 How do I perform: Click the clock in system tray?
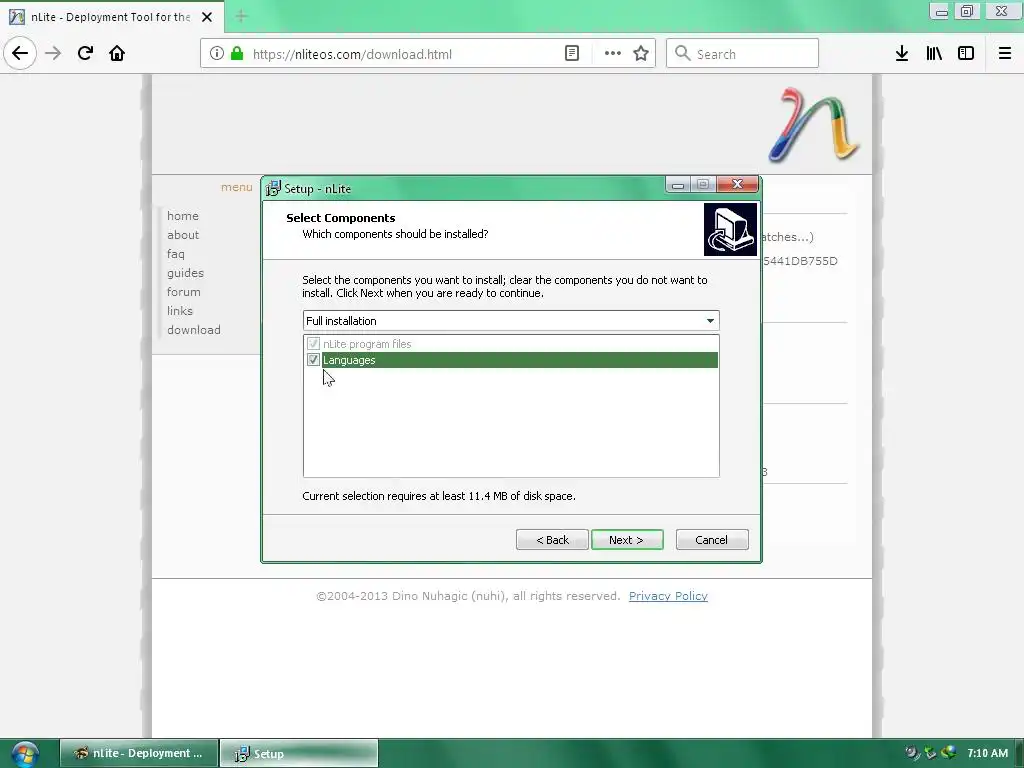pyautogui.click(x=987, y=753)
